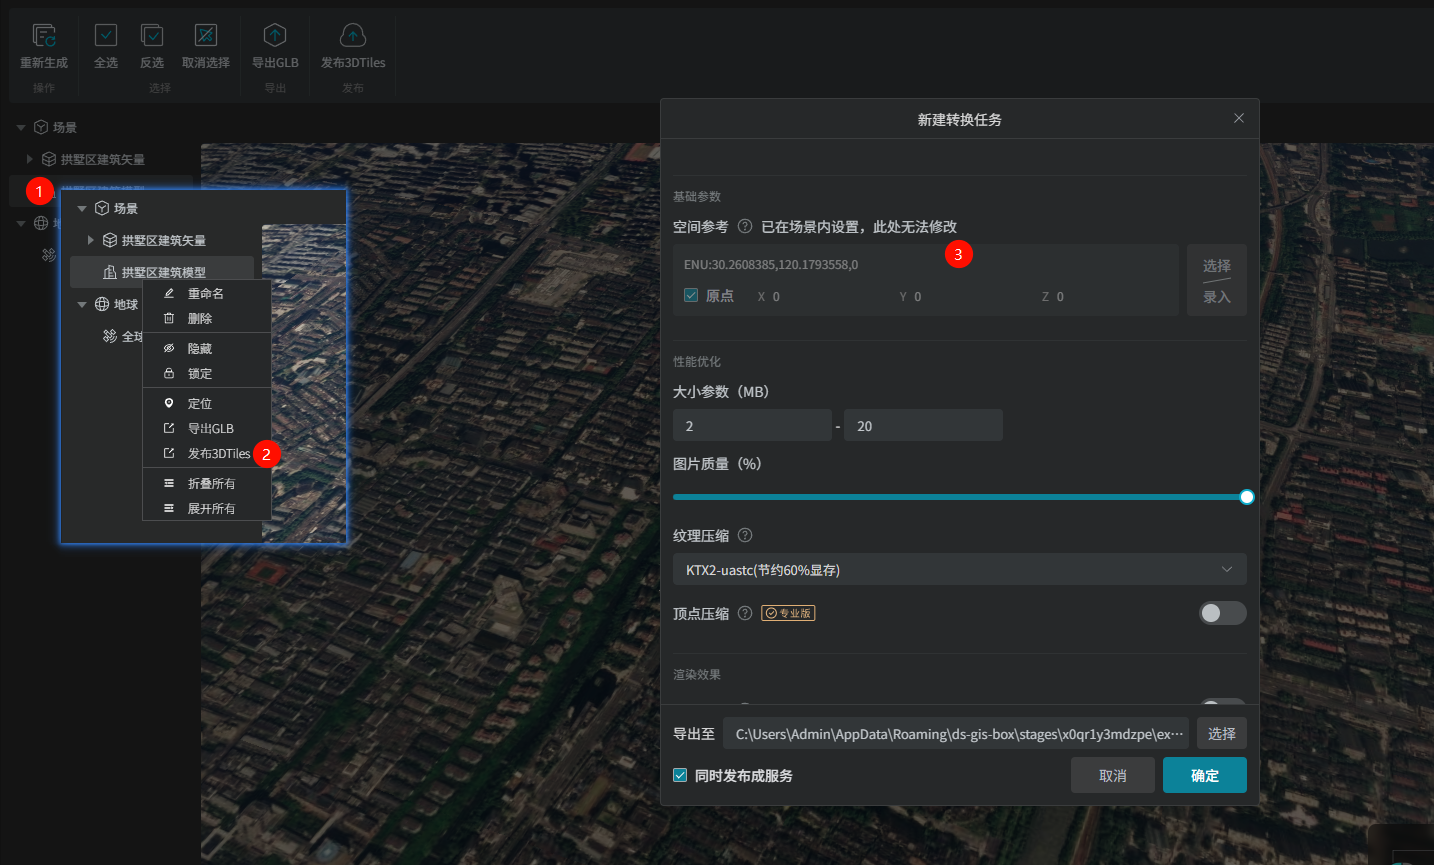Select 重命名 in the context menu
1434x865 pixels.
tap(205, 294)
